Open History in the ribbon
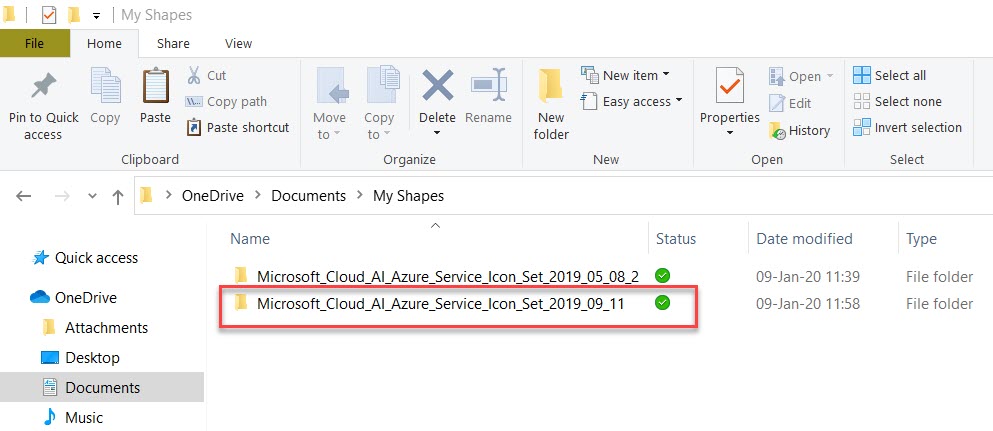 click(x=800, y=130)
